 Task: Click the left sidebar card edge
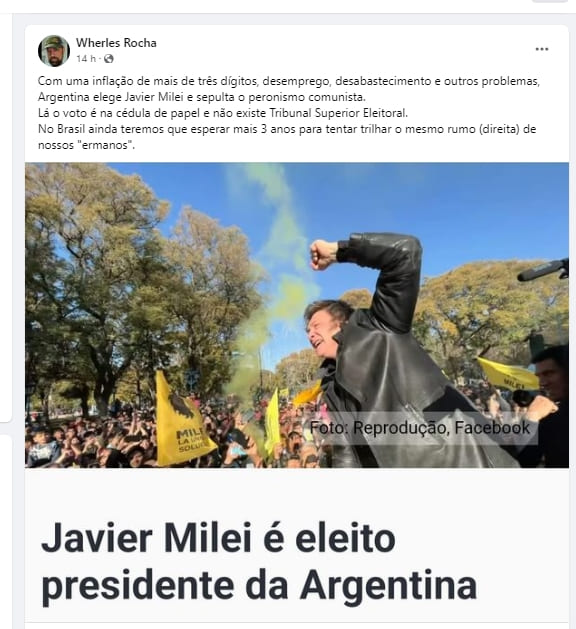click(6, 217)
